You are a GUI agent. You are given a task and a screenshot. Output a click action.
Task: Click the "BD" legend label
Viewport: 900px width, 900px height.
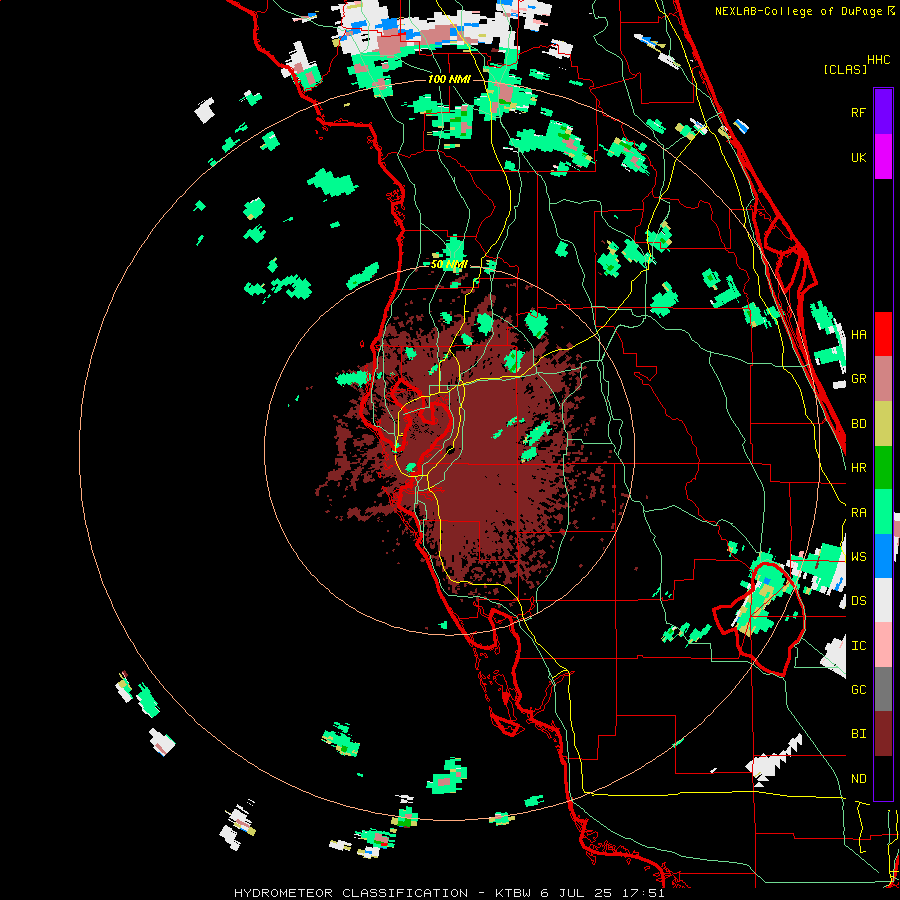(x=858, y=424)
